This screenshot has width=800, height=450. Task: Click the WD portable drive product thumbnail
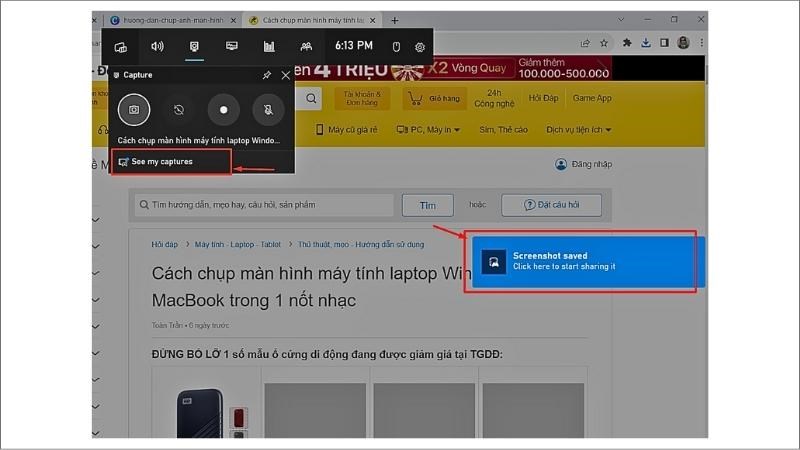coord(201,413)
